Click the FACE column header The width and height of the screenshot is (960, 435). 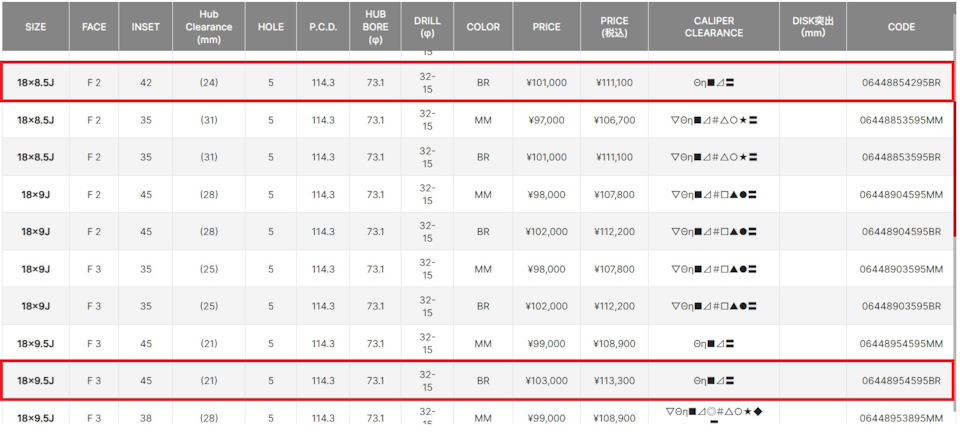(x=94, y=27)
